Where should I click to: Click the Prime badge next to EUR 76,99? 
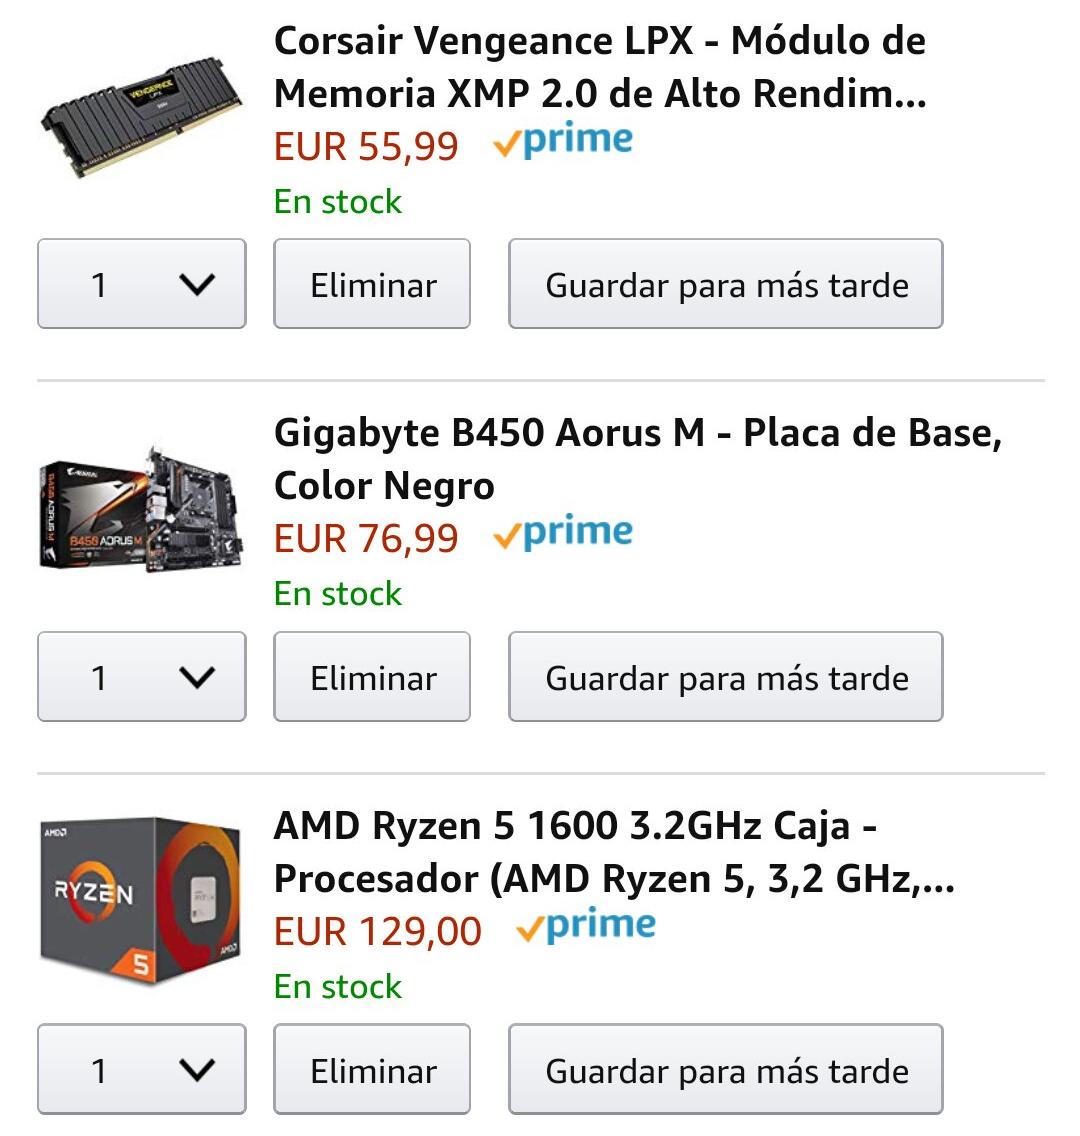(564, 535)
